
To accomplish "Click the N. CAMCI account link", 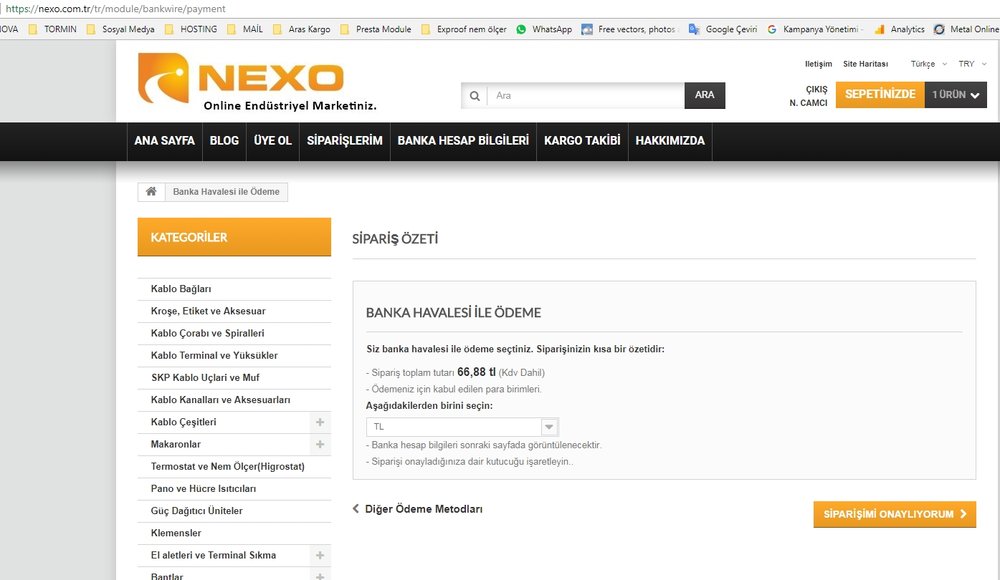I will click(x=808, y=103).
